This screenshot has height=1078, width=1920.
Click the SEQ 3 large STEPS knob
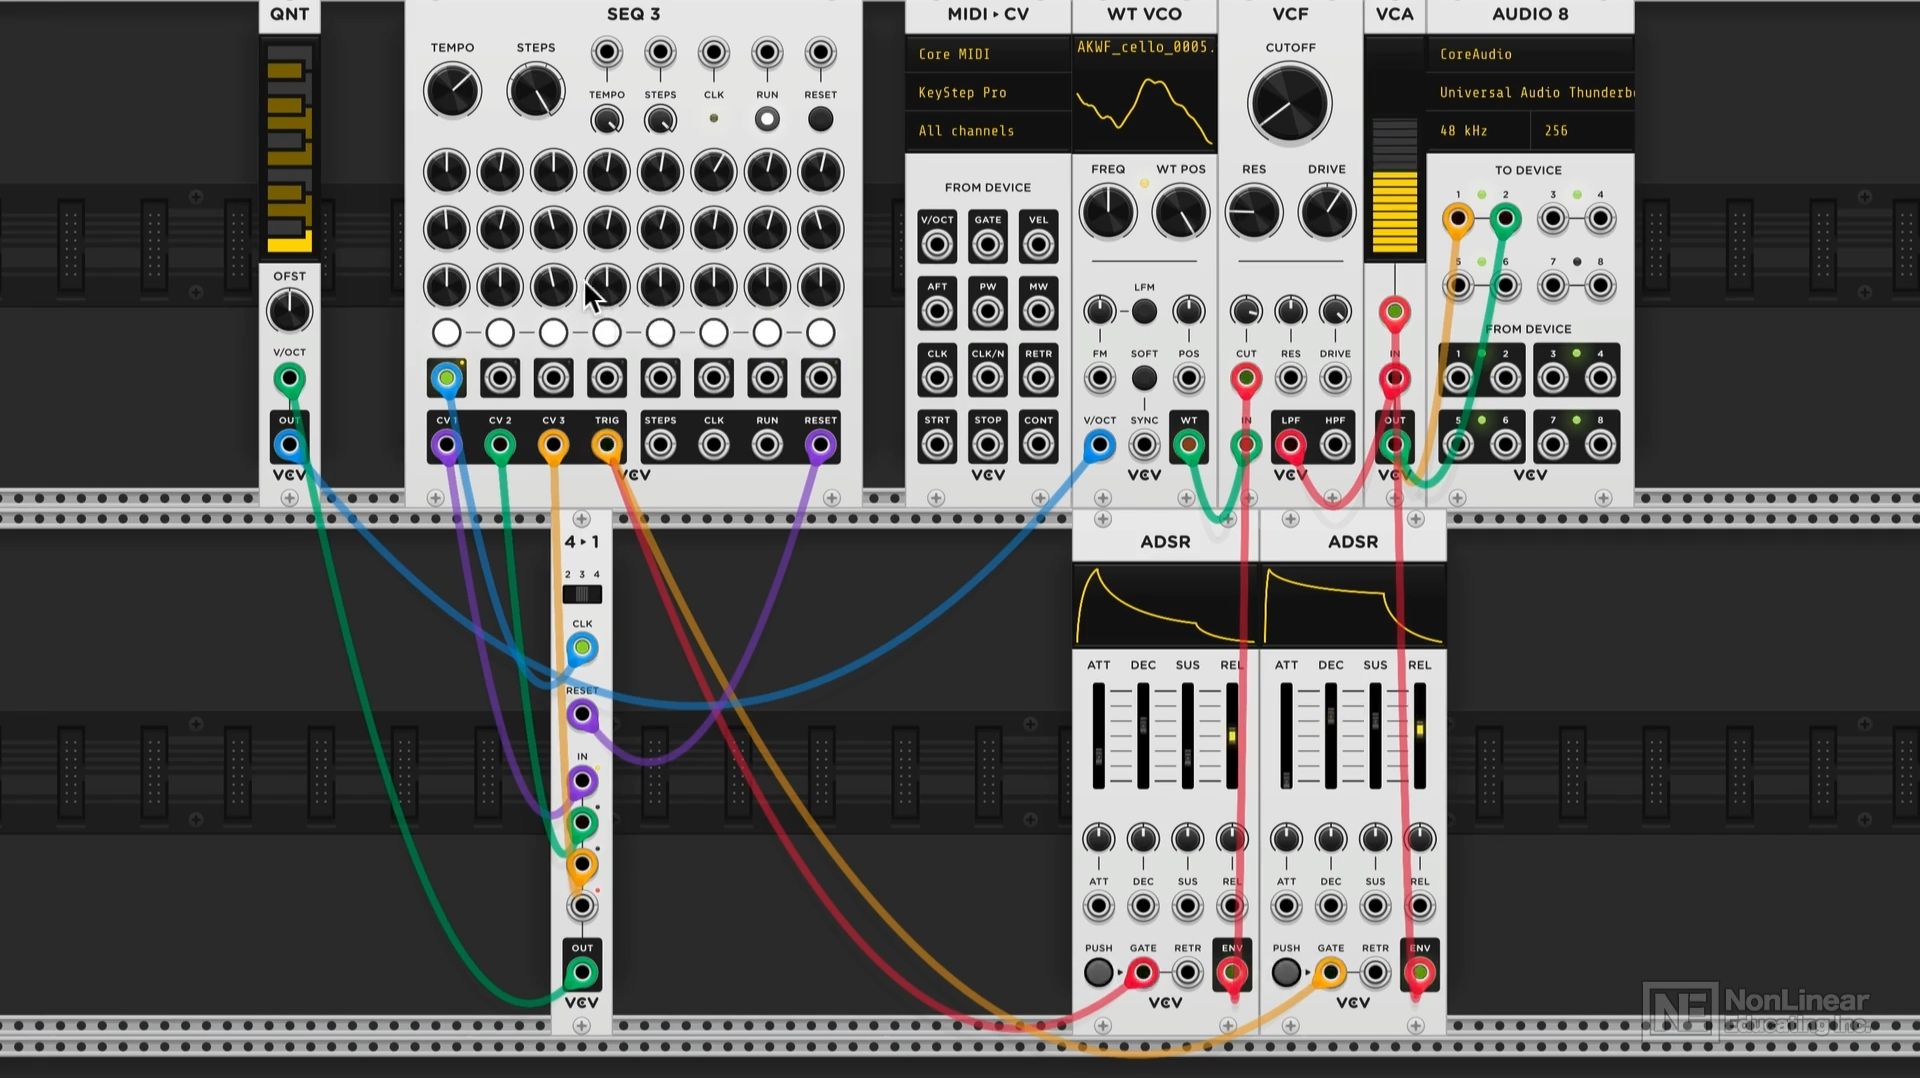coord(536,91)
